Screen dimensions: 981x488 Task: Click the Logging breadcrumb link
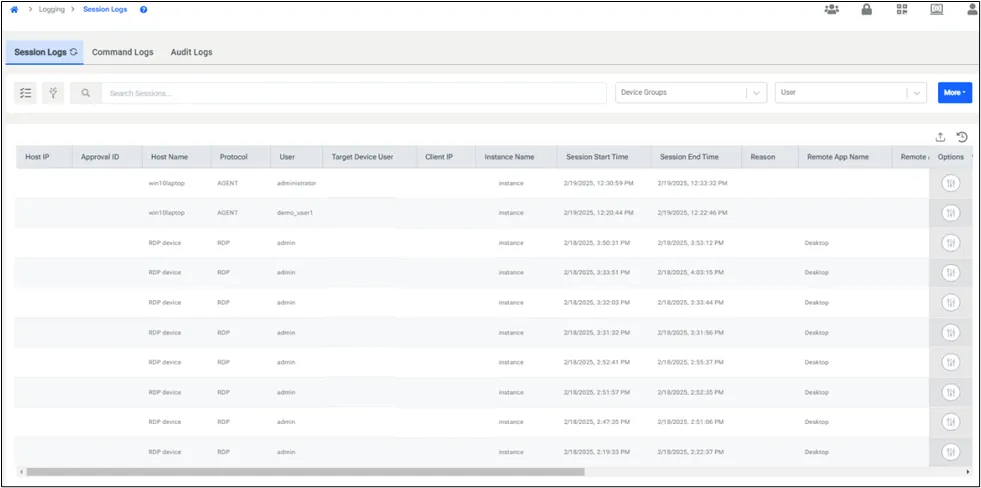51,9
